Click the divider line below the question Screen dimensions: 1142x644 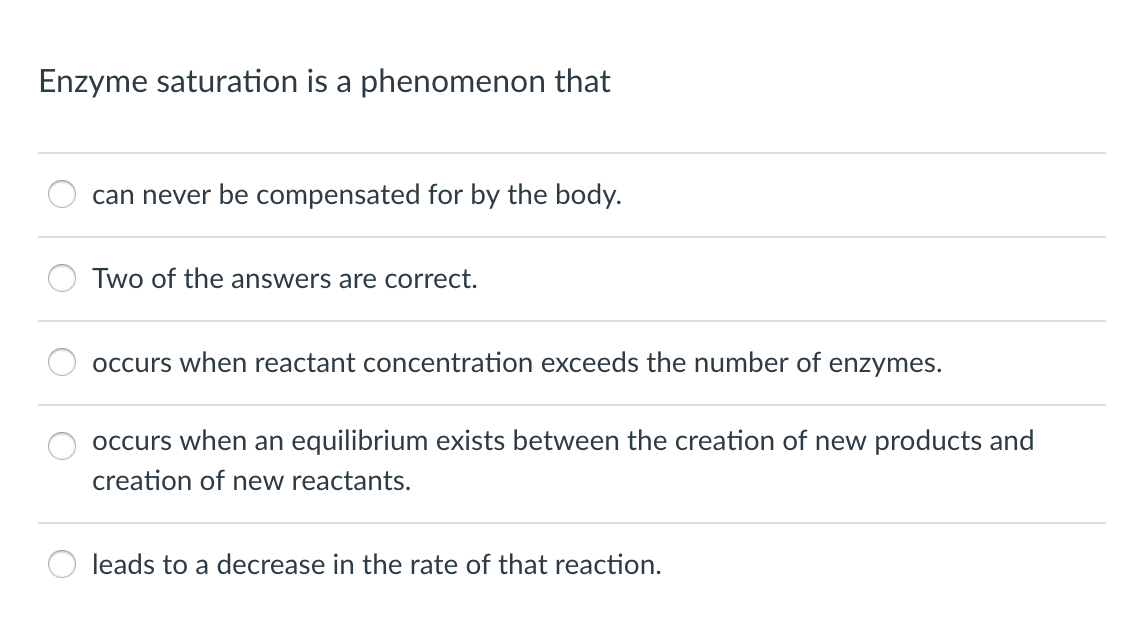click(571, 153)
